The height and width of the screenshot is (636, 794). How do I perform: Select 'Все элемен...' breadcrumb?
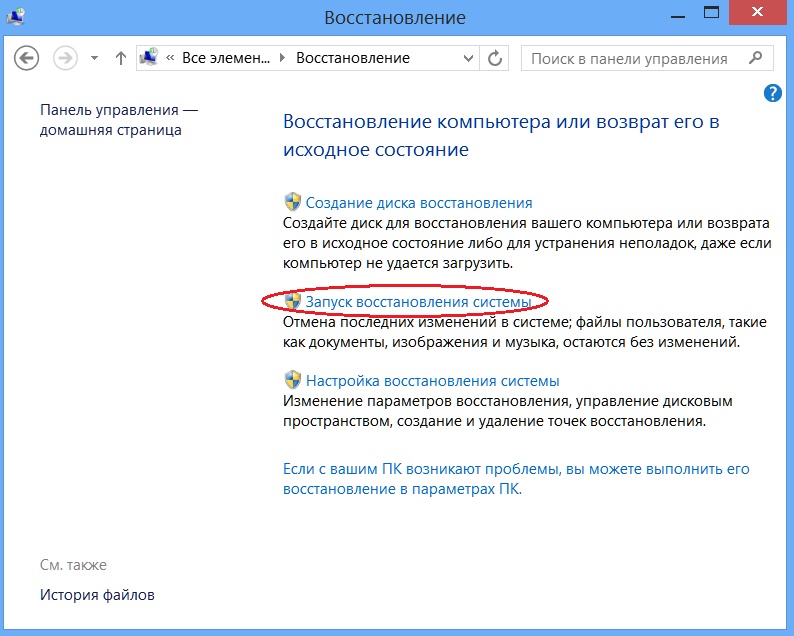click(x=226, y=58)
